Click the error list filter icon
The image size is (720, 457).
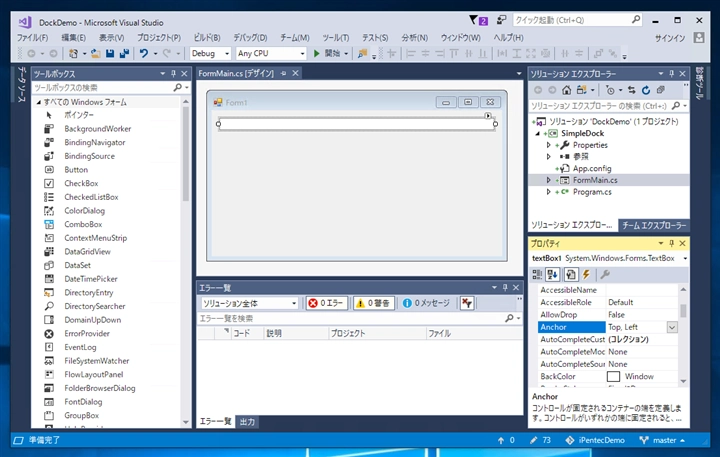click(467, 303)
